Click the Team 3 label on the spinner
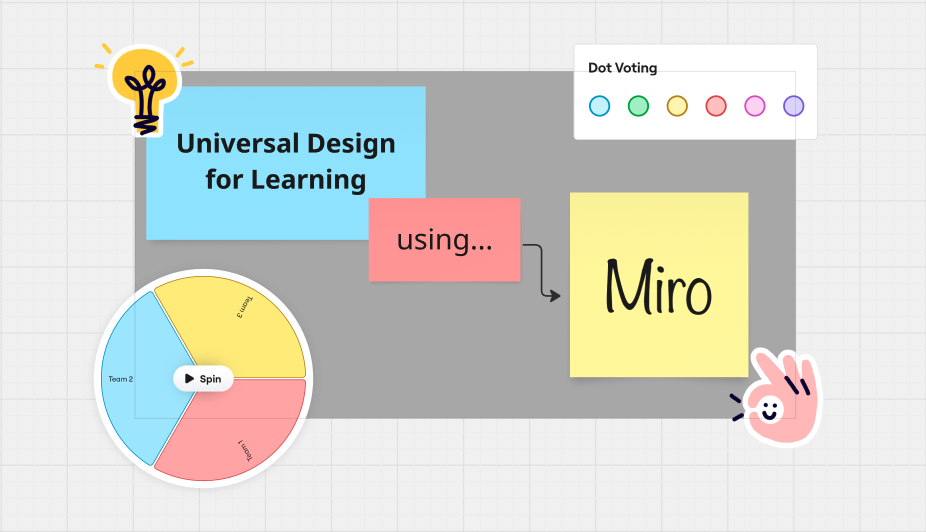Viewport: 926px width, 532px height. 244,307
